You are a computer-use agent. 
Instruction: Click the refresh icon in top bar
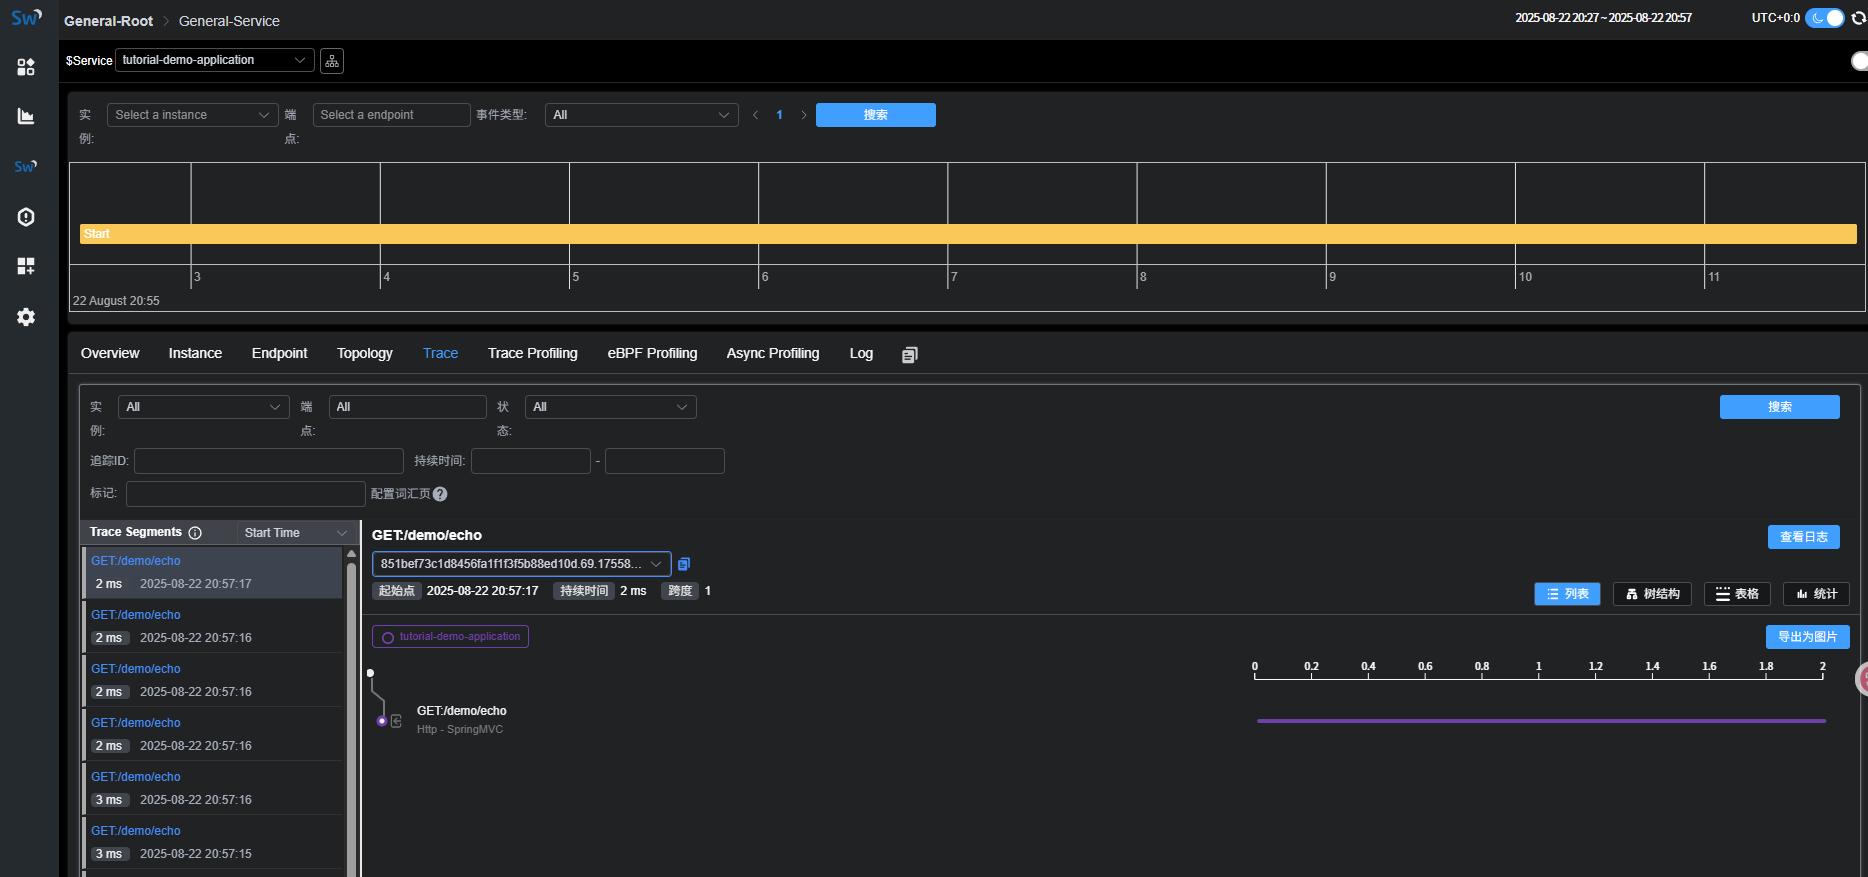[1858, 18]
